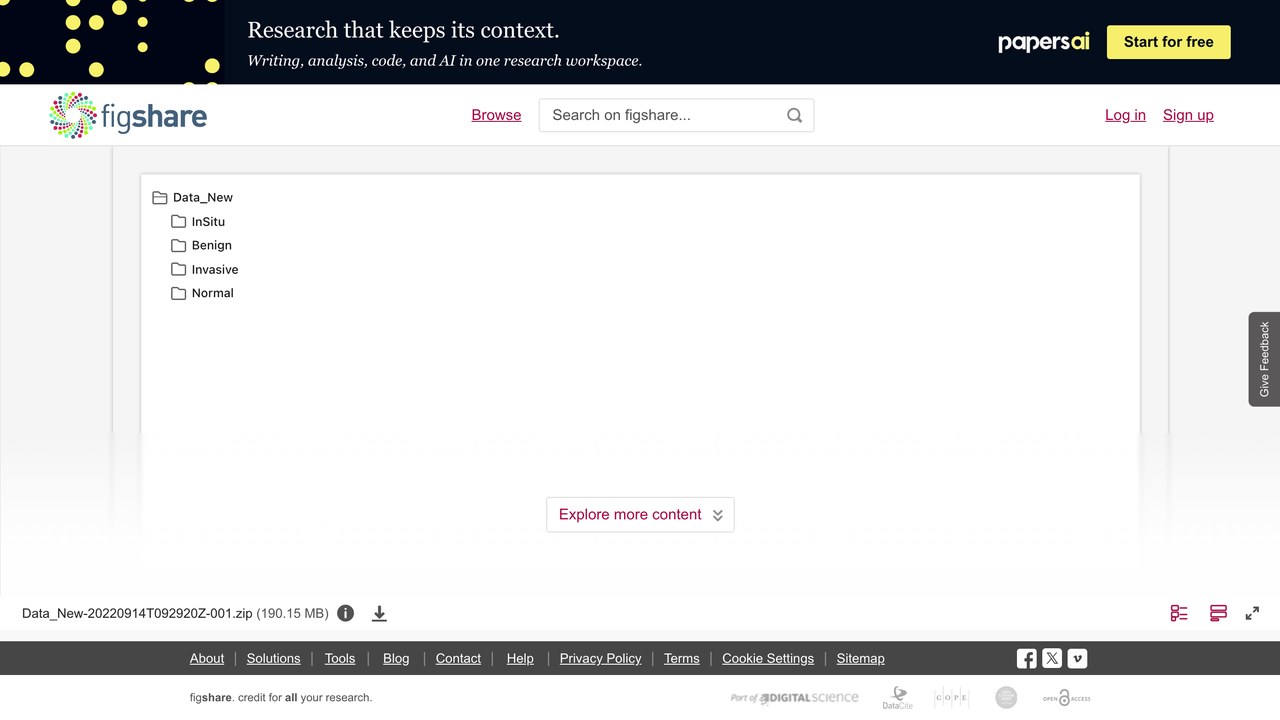1280x720 pixels.
Task: Open the Blog footer link
Action: pos(396,658)
